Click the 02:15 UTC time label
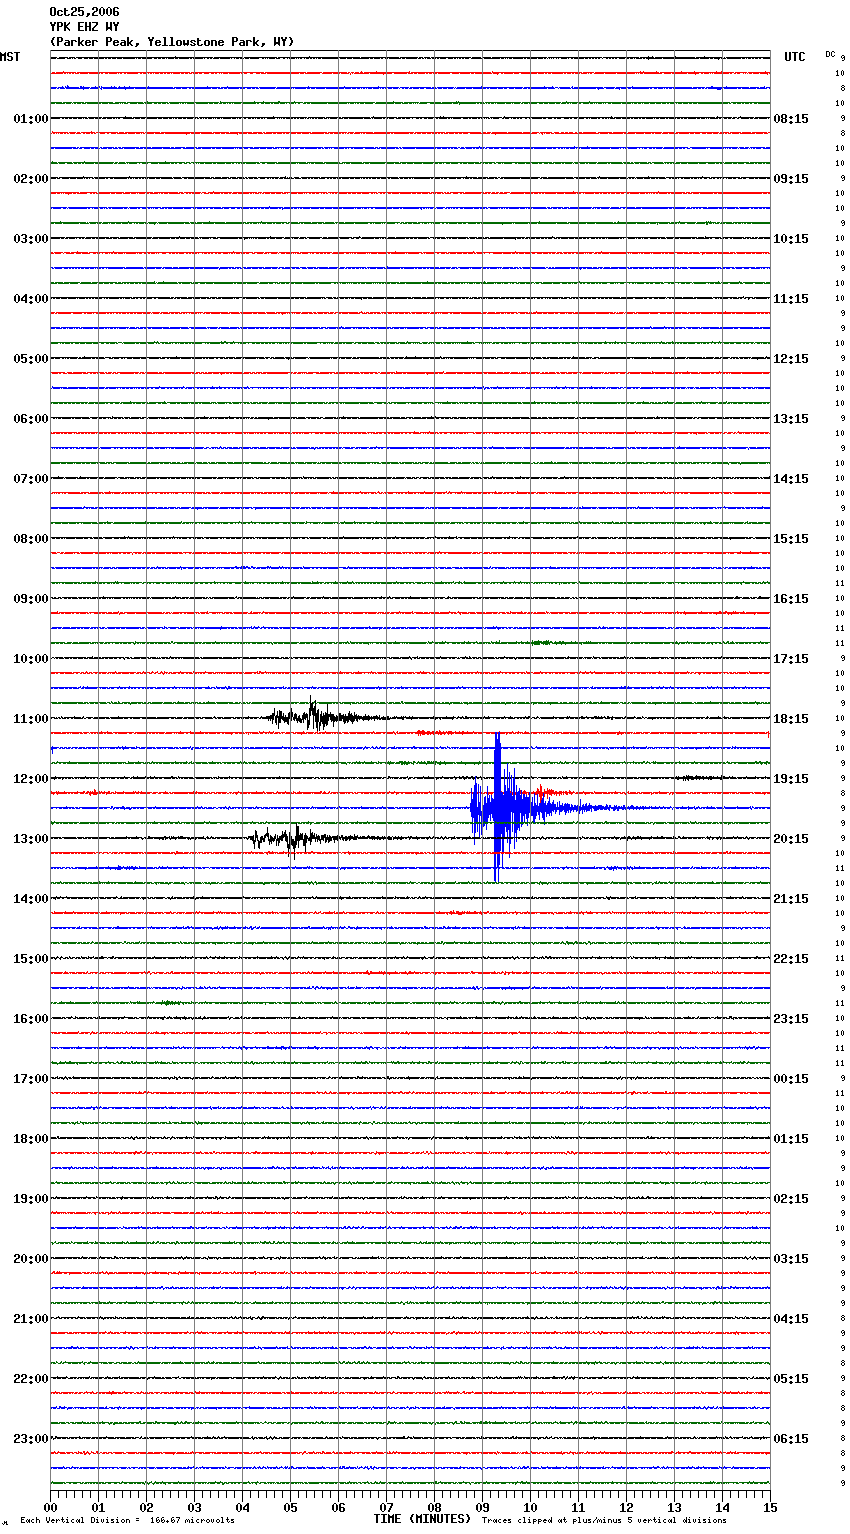This screenshot has width=850, height=1534. point(791,1199)
